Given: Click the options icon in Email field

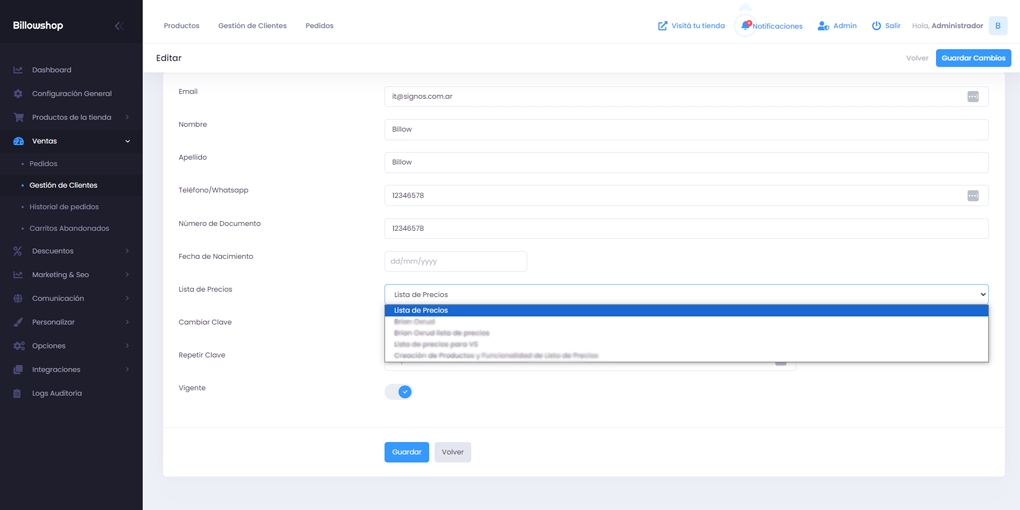Looking at the screenshot, I should coord(972,97).
